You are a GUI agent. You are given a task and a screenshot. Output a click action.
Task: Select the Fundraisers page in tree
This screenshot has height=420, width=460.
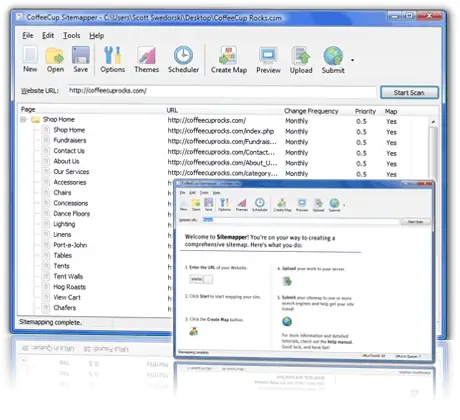pos(70,140)
